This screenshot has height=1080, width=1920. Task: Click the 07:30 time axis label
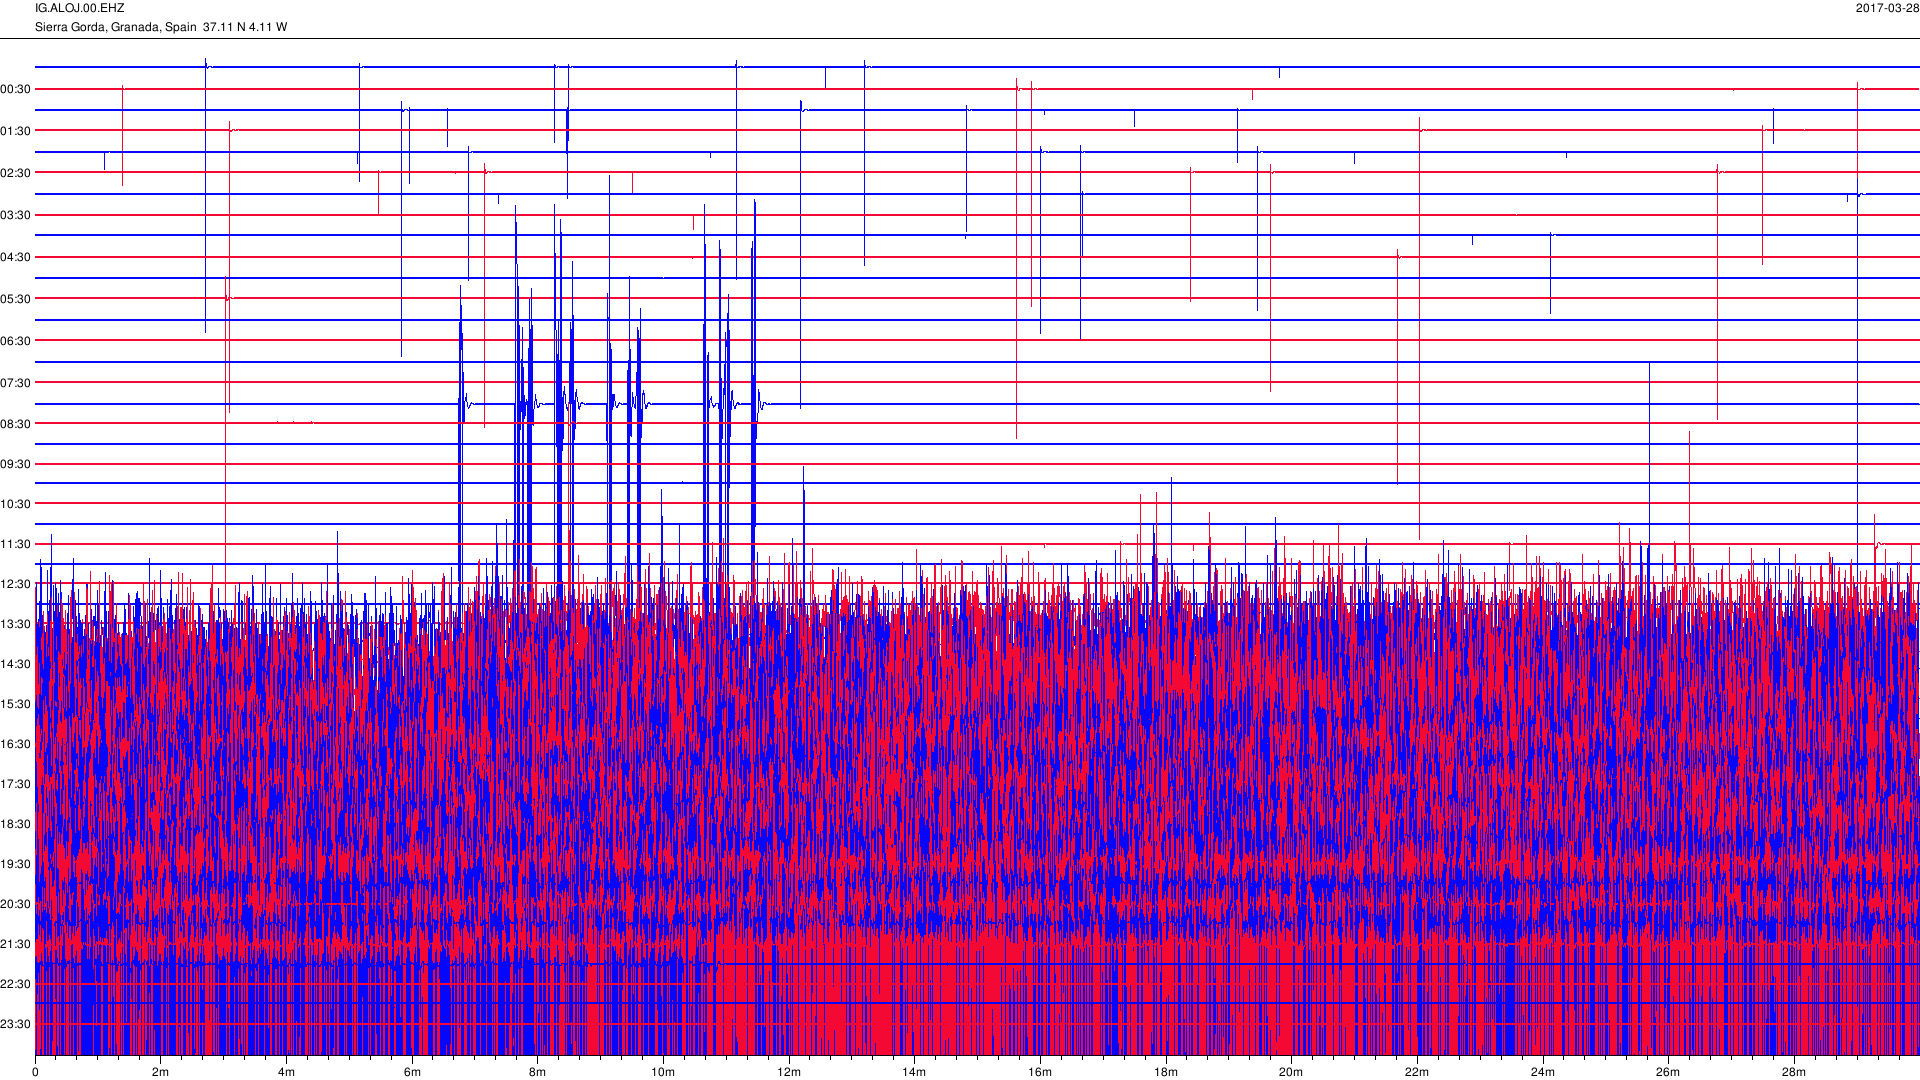[x=16, y=383]
